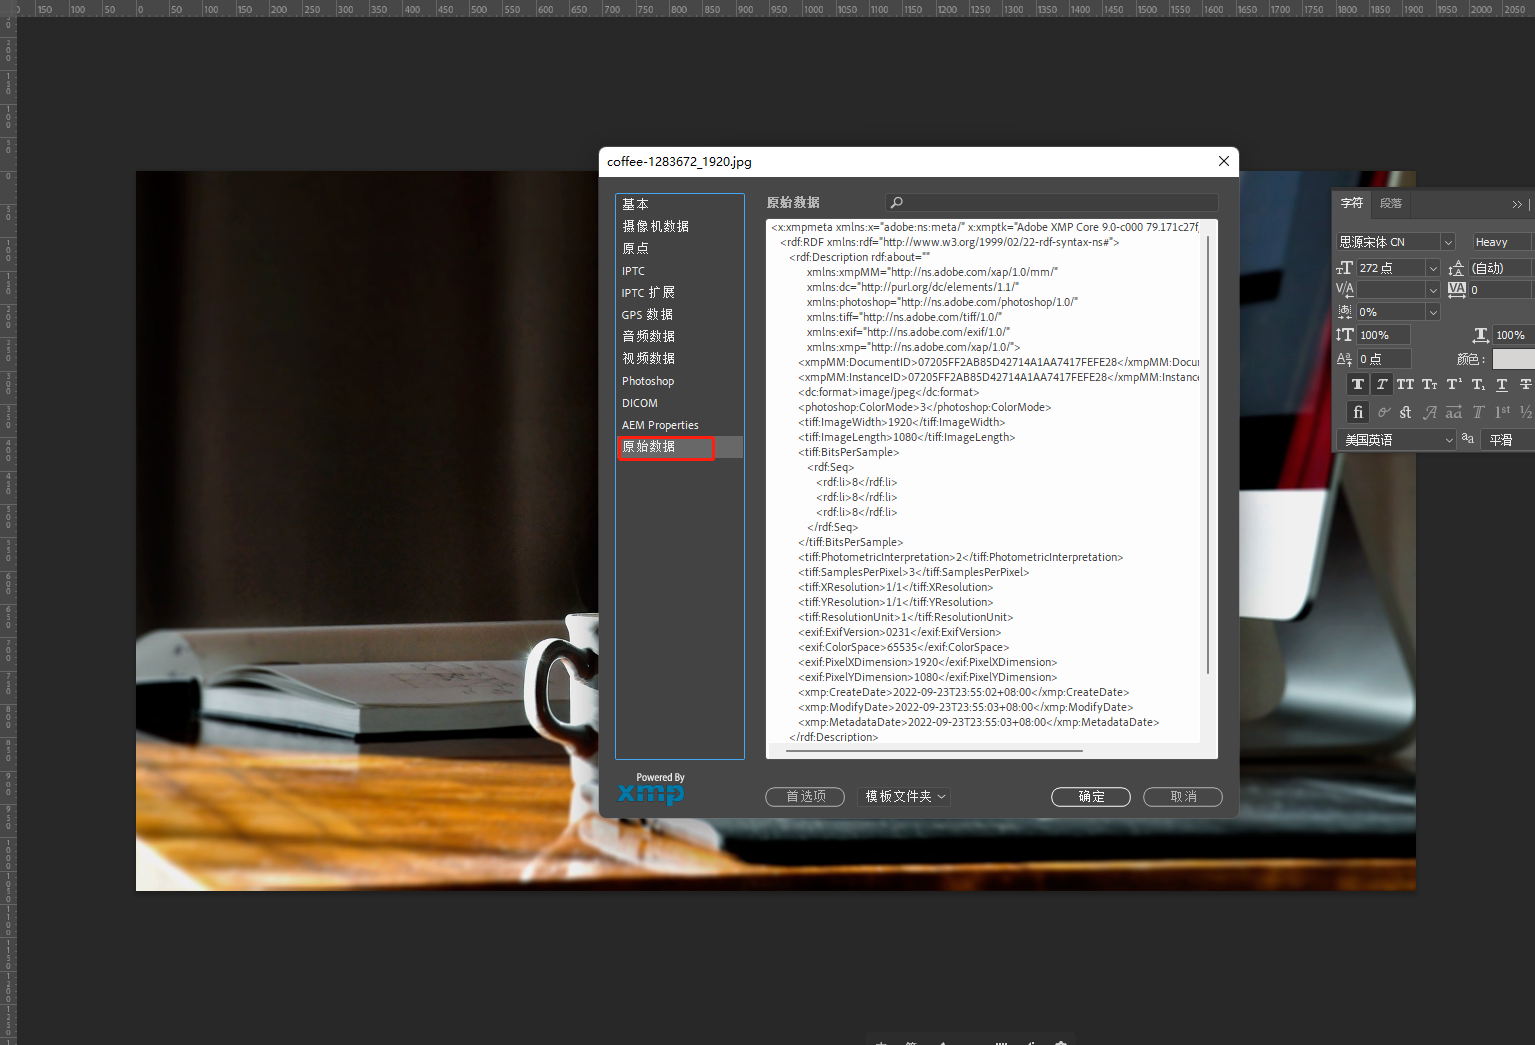Screen dimensions: 1535x1045
Task: Click the vertical scale 100% field
Action: (x=1383, y=335)
